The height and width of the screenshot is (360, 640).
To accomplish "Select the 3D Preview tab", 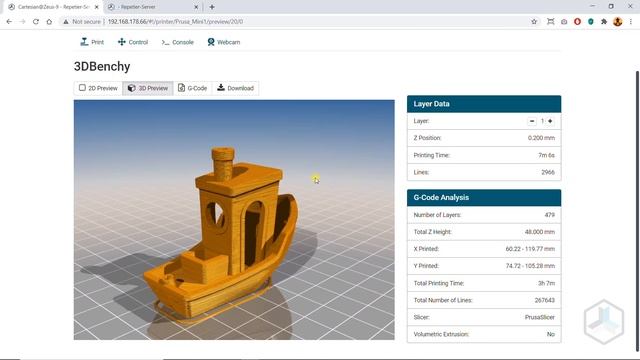I will (148, 88).
